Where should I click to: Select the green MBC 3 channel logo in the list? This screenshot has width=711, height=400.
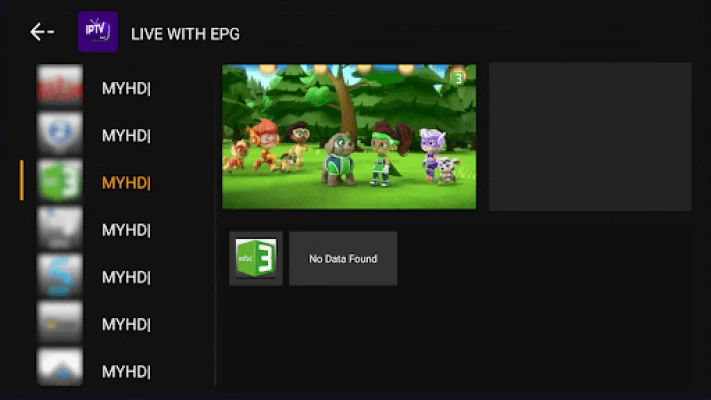tap(59, 180)
